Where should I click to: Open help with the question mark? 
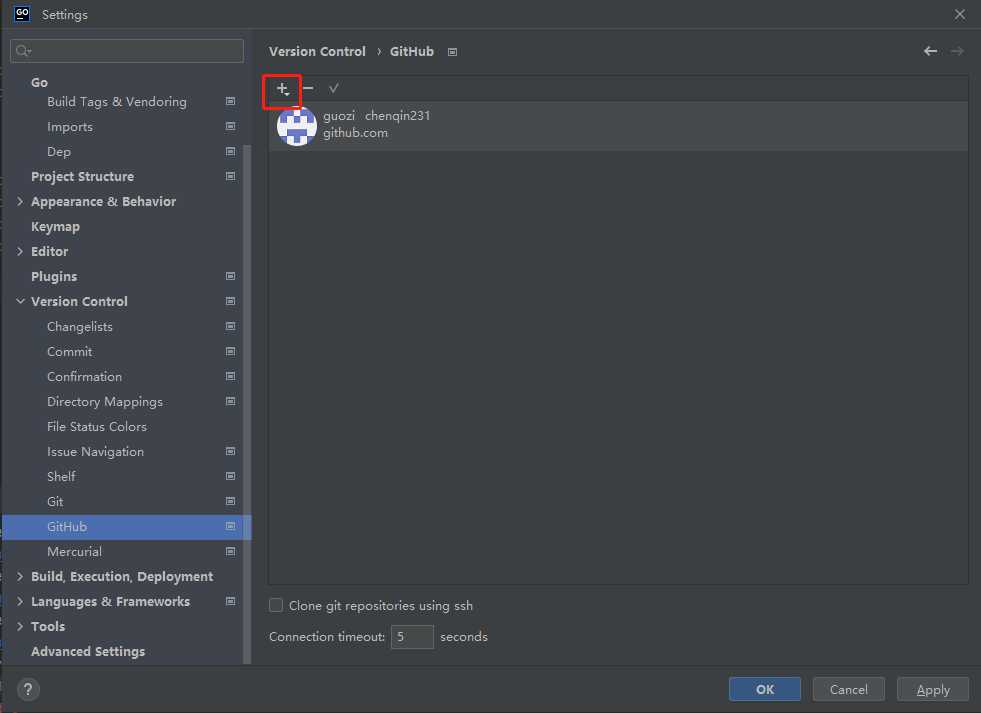tap(28, 689)
